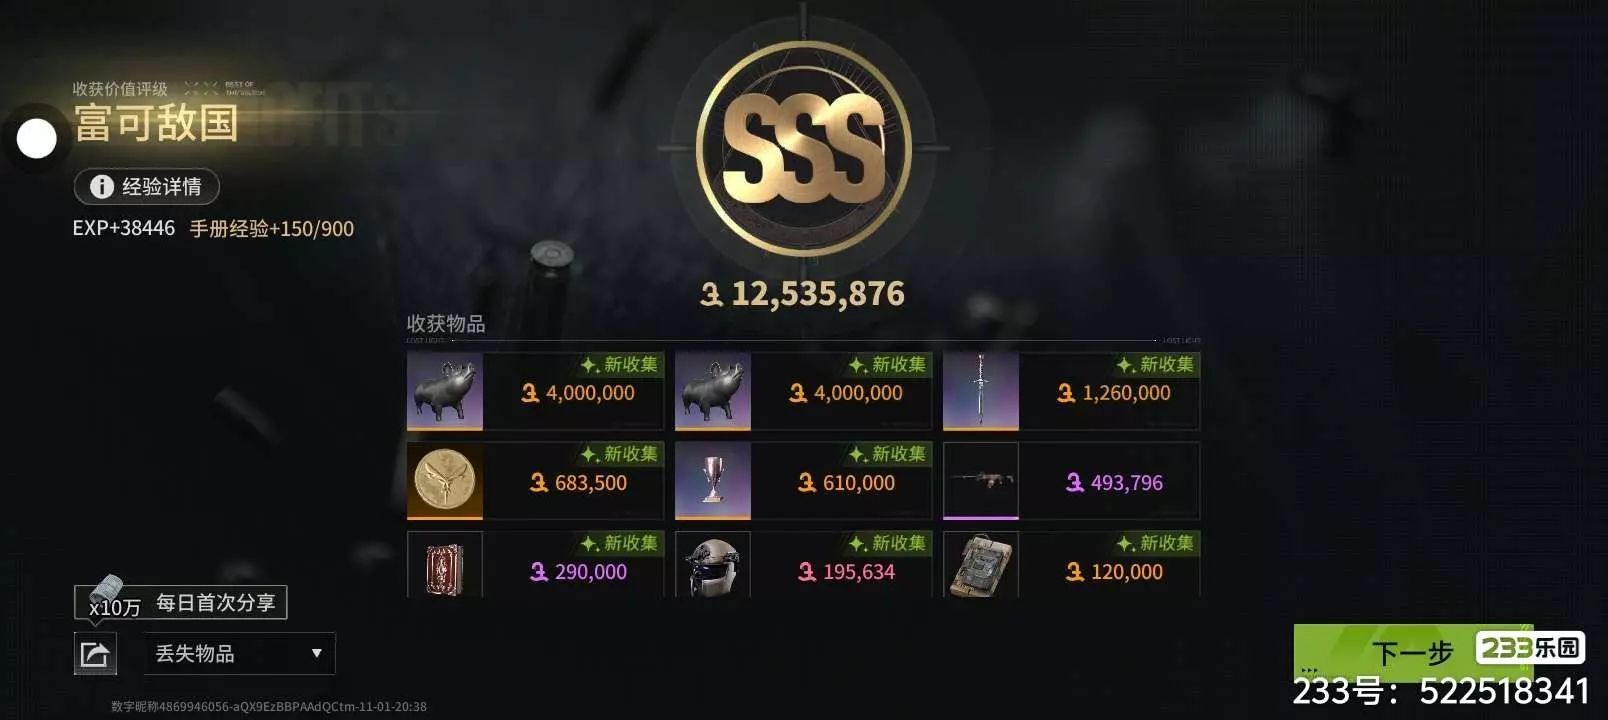Click the dropdown arrow beside 丢失物品
The image size is (1608, 720).
[x=316, y=654]
